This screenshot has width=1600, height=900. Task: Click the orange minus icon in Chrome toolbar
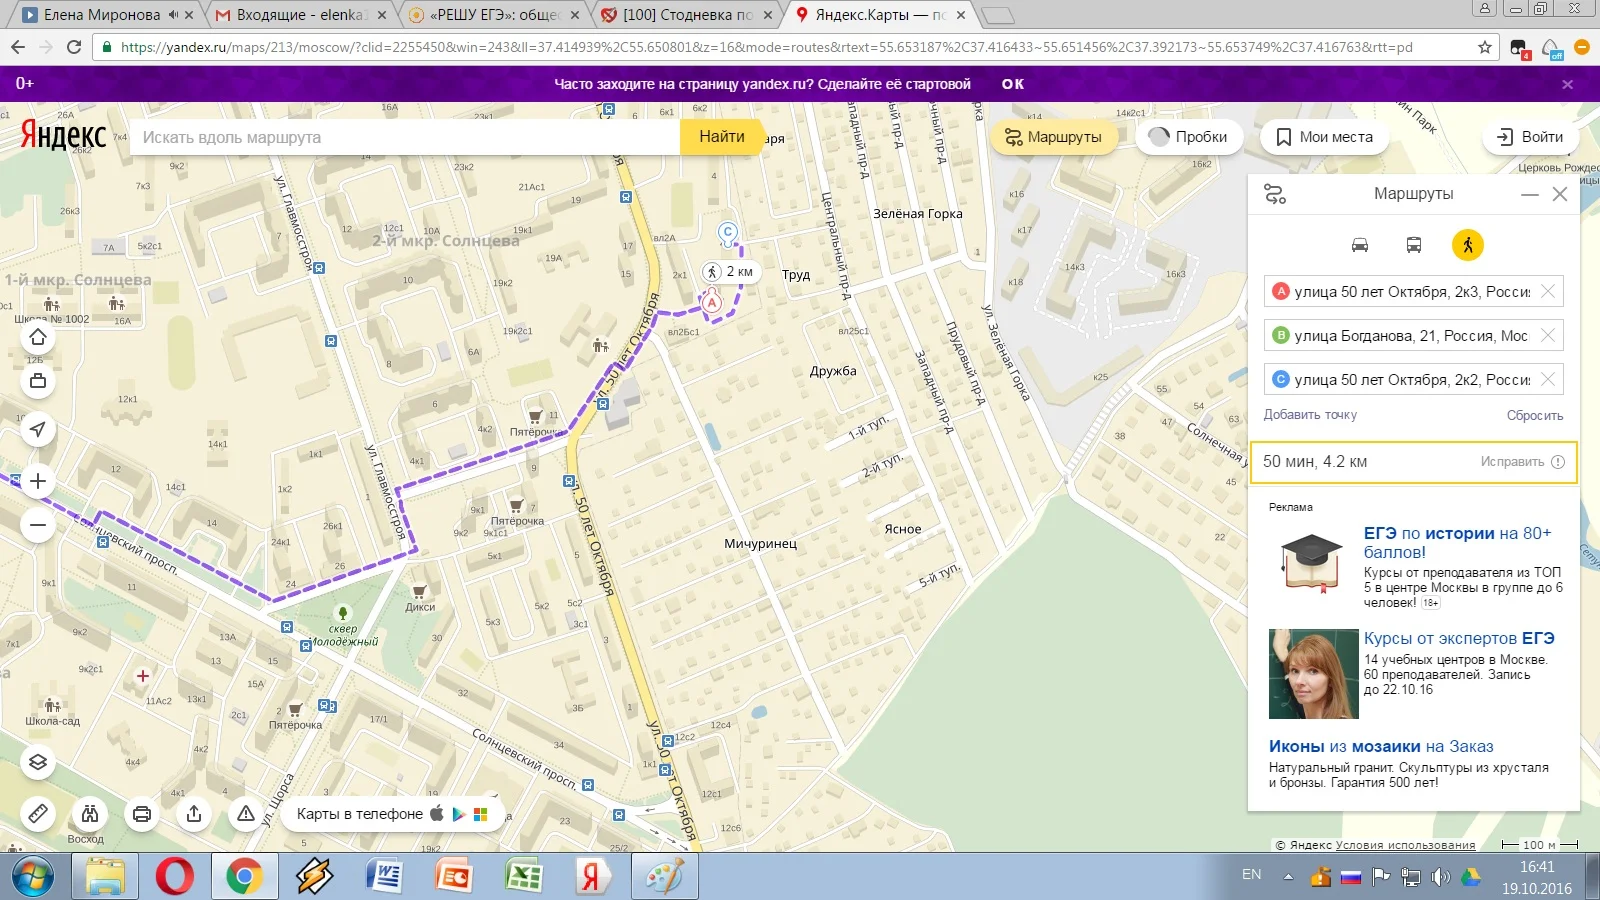(1582, 47)
